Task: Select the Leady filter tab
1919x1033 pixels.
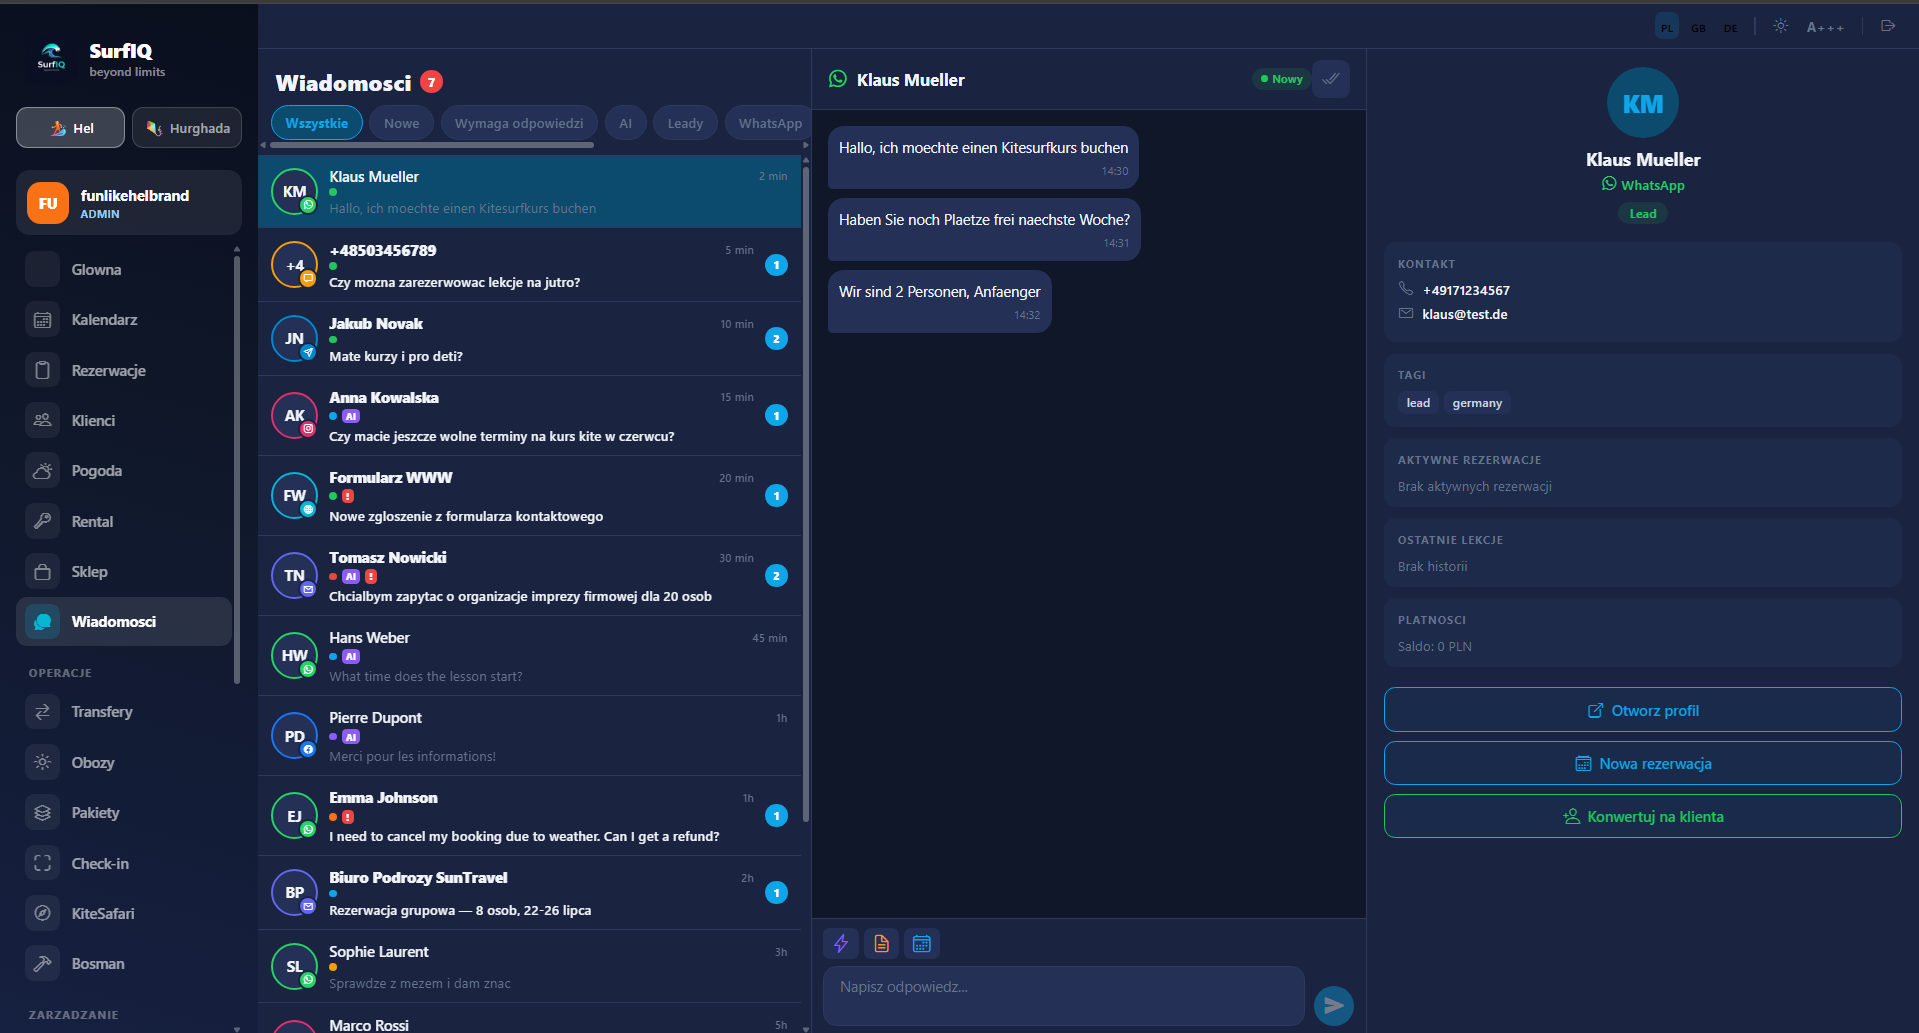Action: (685, 123)
